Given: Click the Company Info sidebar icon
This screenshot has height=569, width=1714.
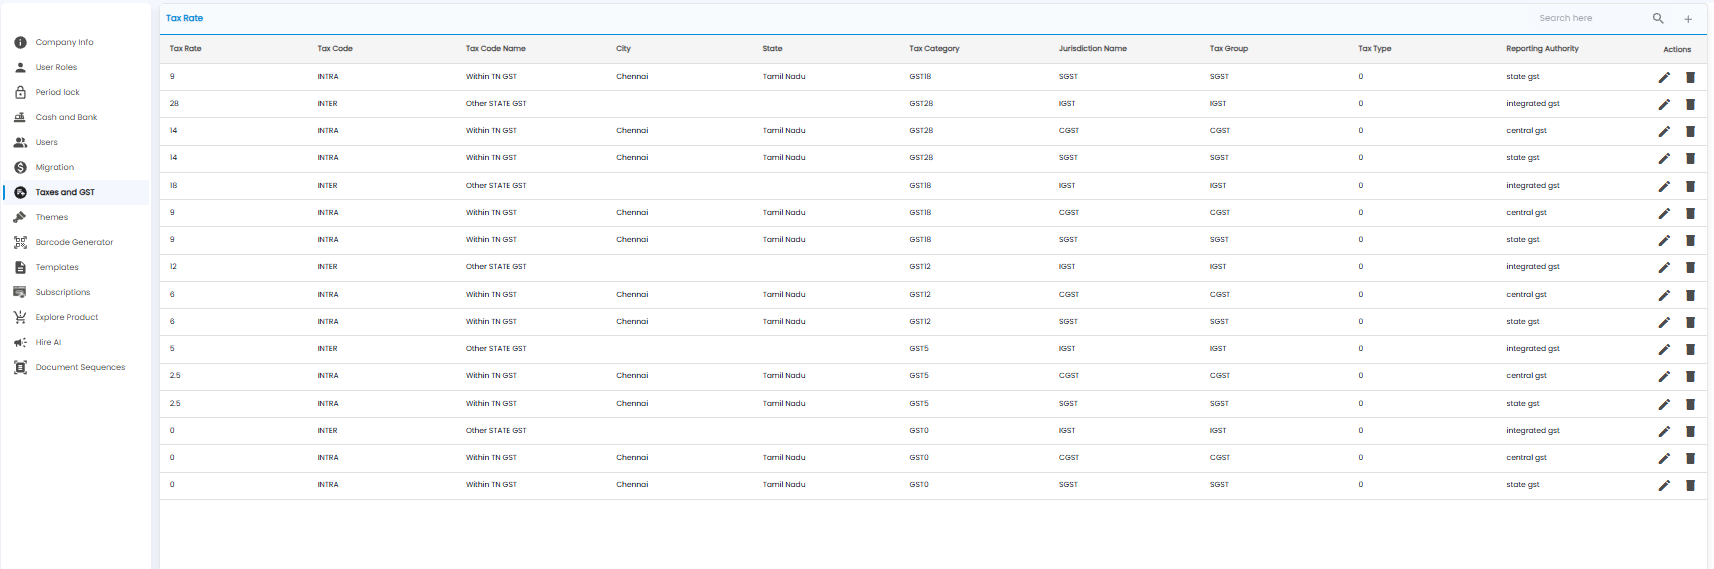Looking at the screenshot, I should (x=20, y=42).
